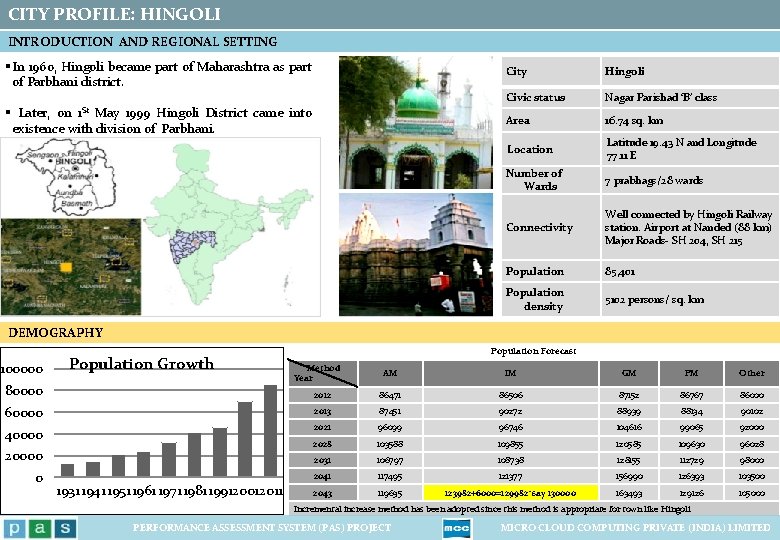Click the 'Population Forecast' table title
The width and height of the screenshot is (780, 540).
coord(533,351)
